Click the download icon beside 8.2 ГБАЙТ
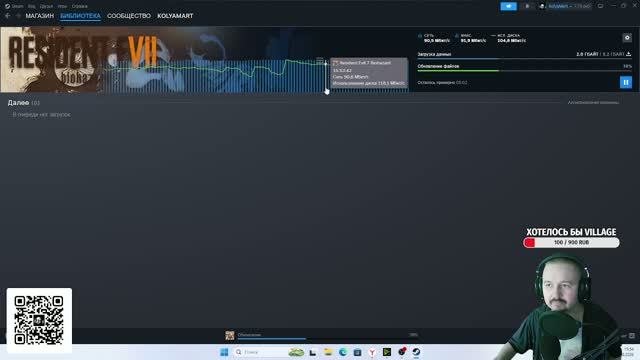The height and width of the screenshot is (360, 640). pyautogui.click(x=629, y=54)
